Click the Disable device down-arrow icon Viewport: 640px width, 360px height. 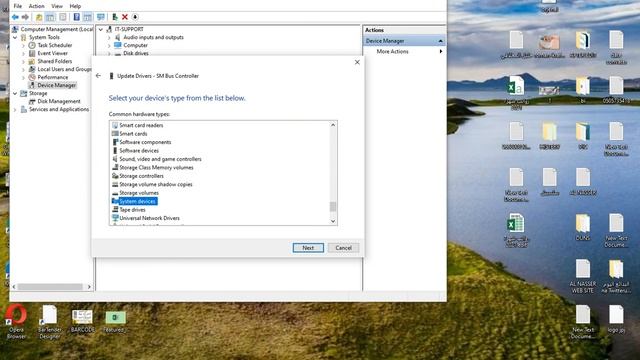coord(135,17)
